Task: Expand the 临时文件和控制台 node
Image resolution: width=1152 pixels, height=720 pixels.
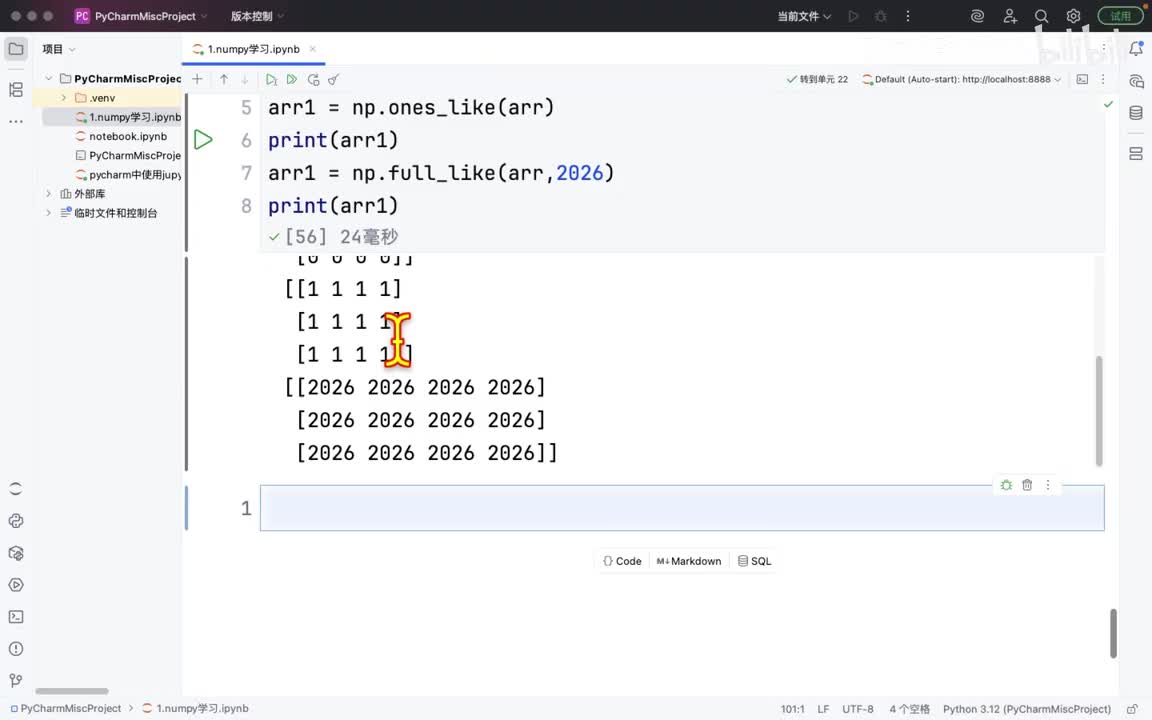Action: [48, 213]
